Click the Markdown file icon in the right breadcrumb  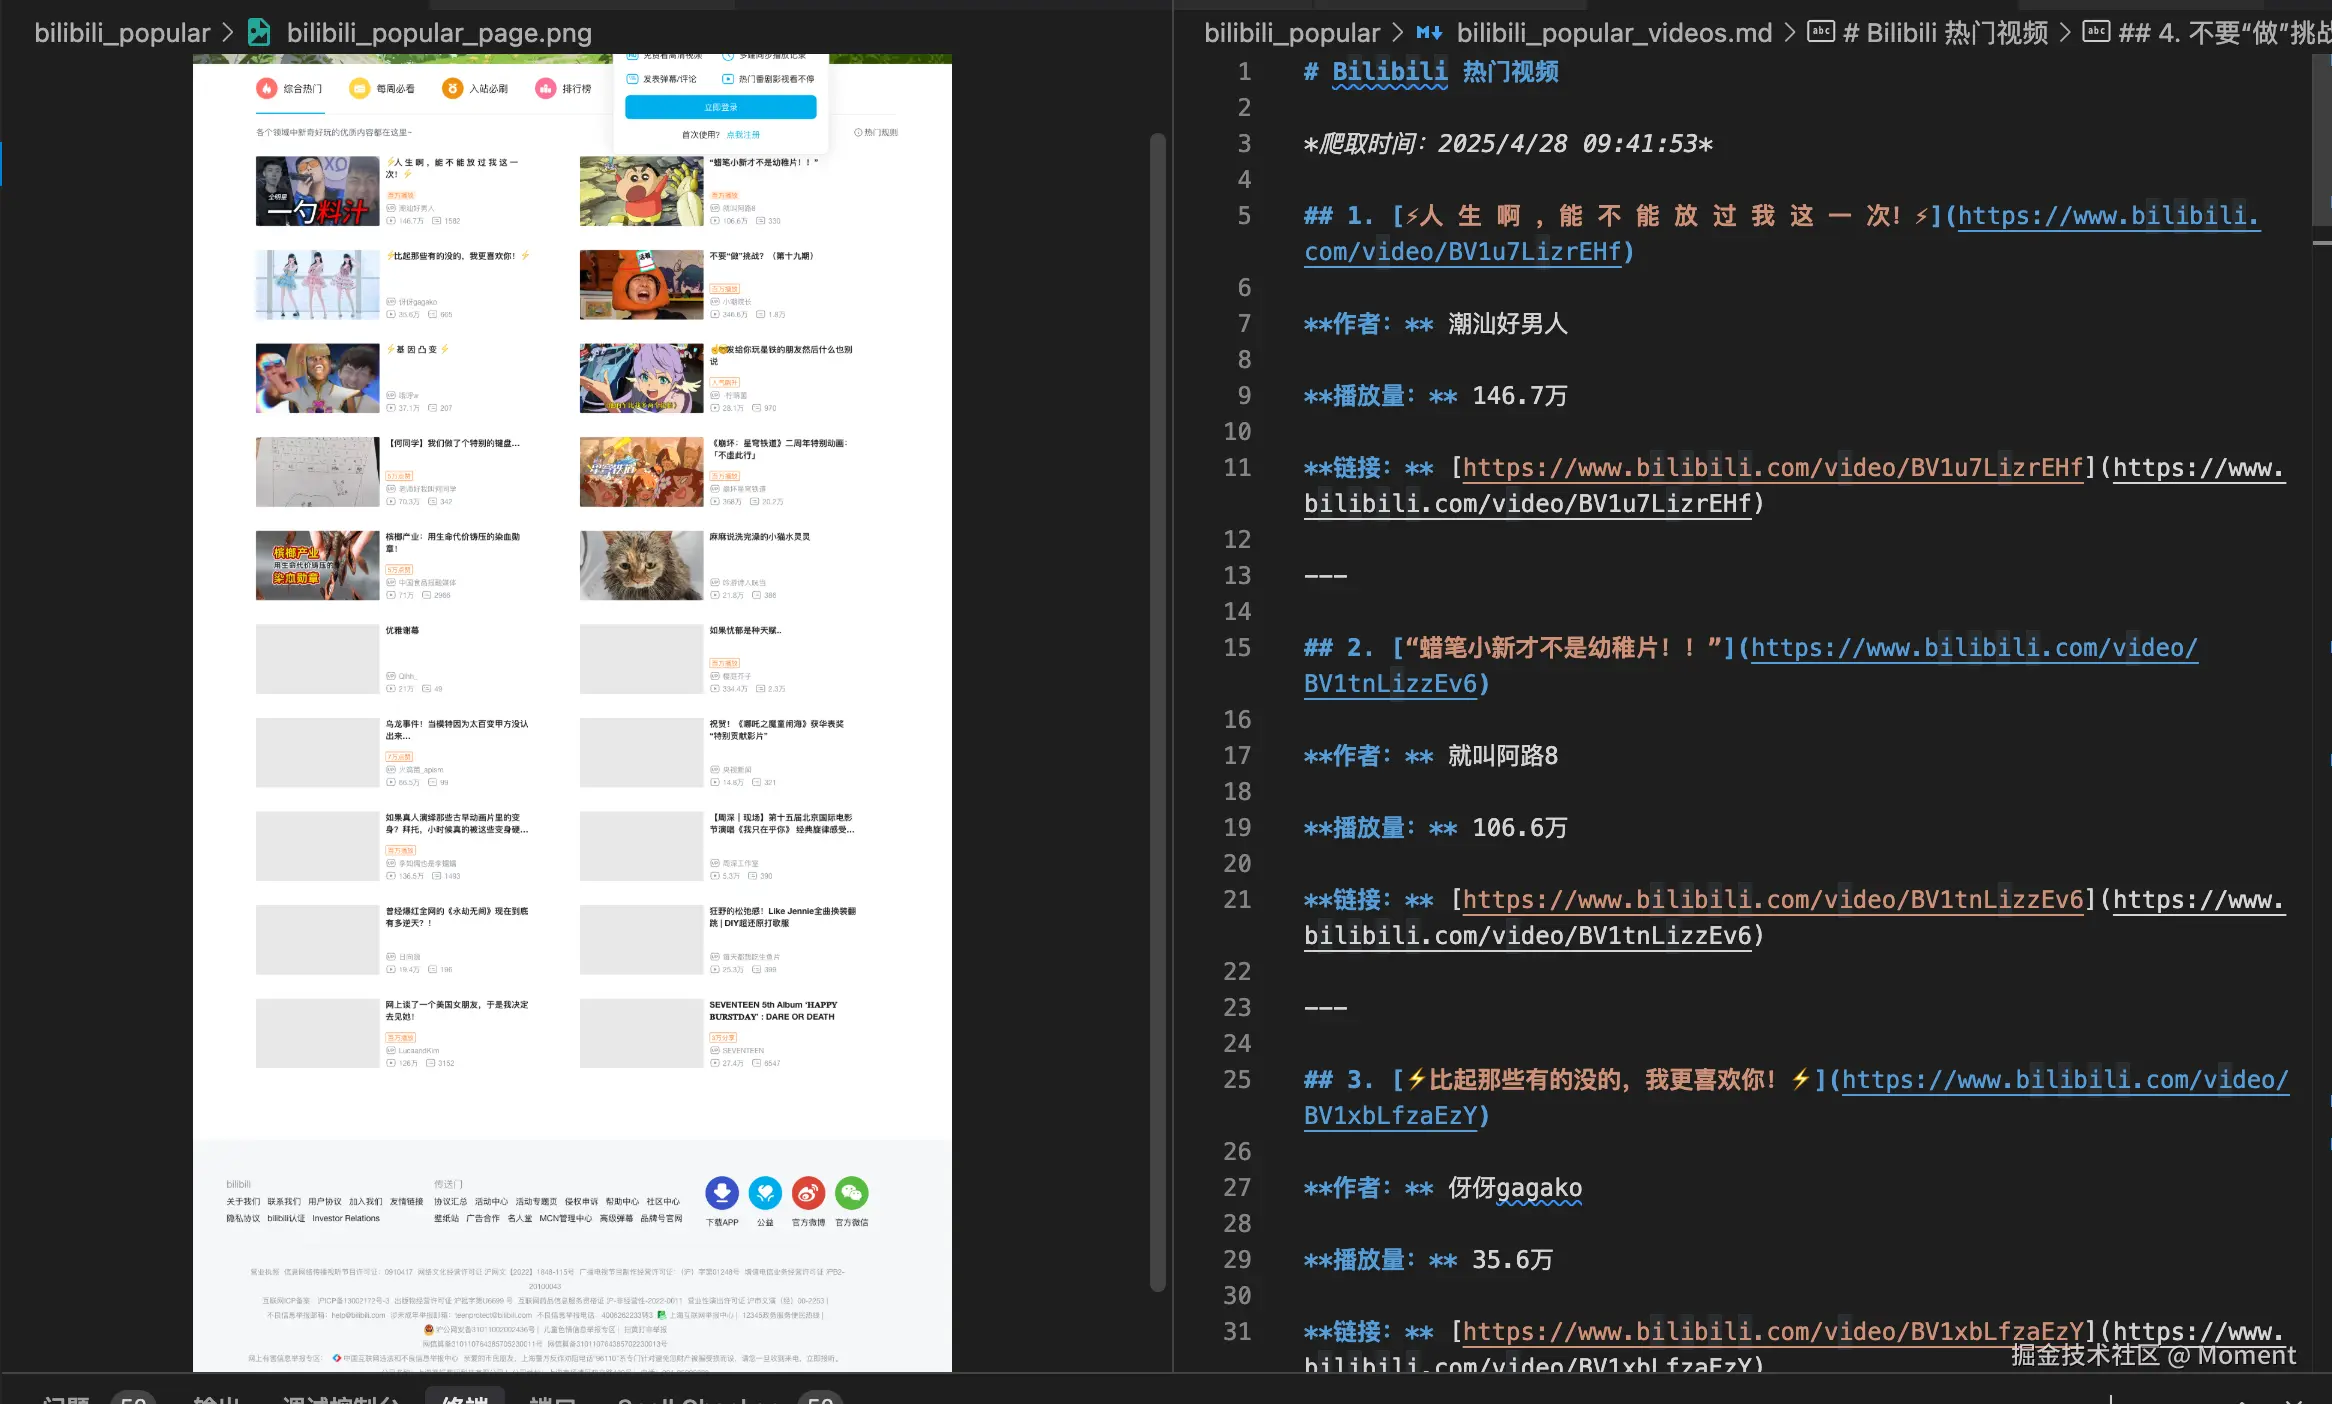tap(1429, 33)
